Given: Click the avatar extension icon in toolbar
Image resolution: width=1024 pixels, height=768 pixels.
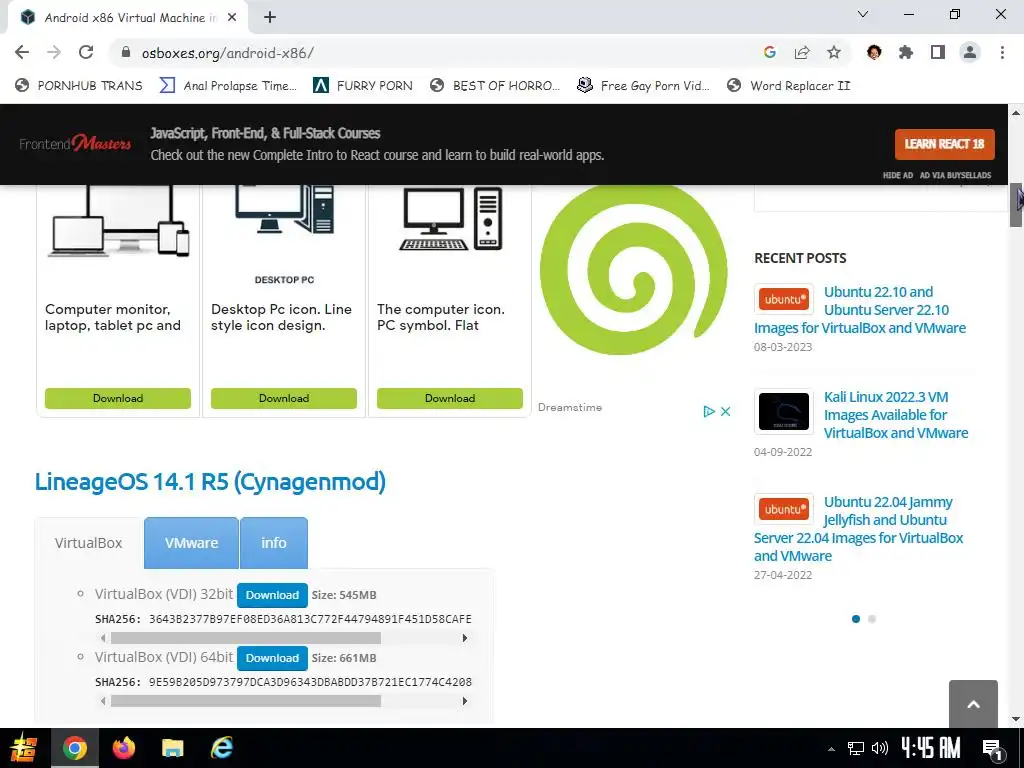Looking at the screenshot, I should (874, 52).
